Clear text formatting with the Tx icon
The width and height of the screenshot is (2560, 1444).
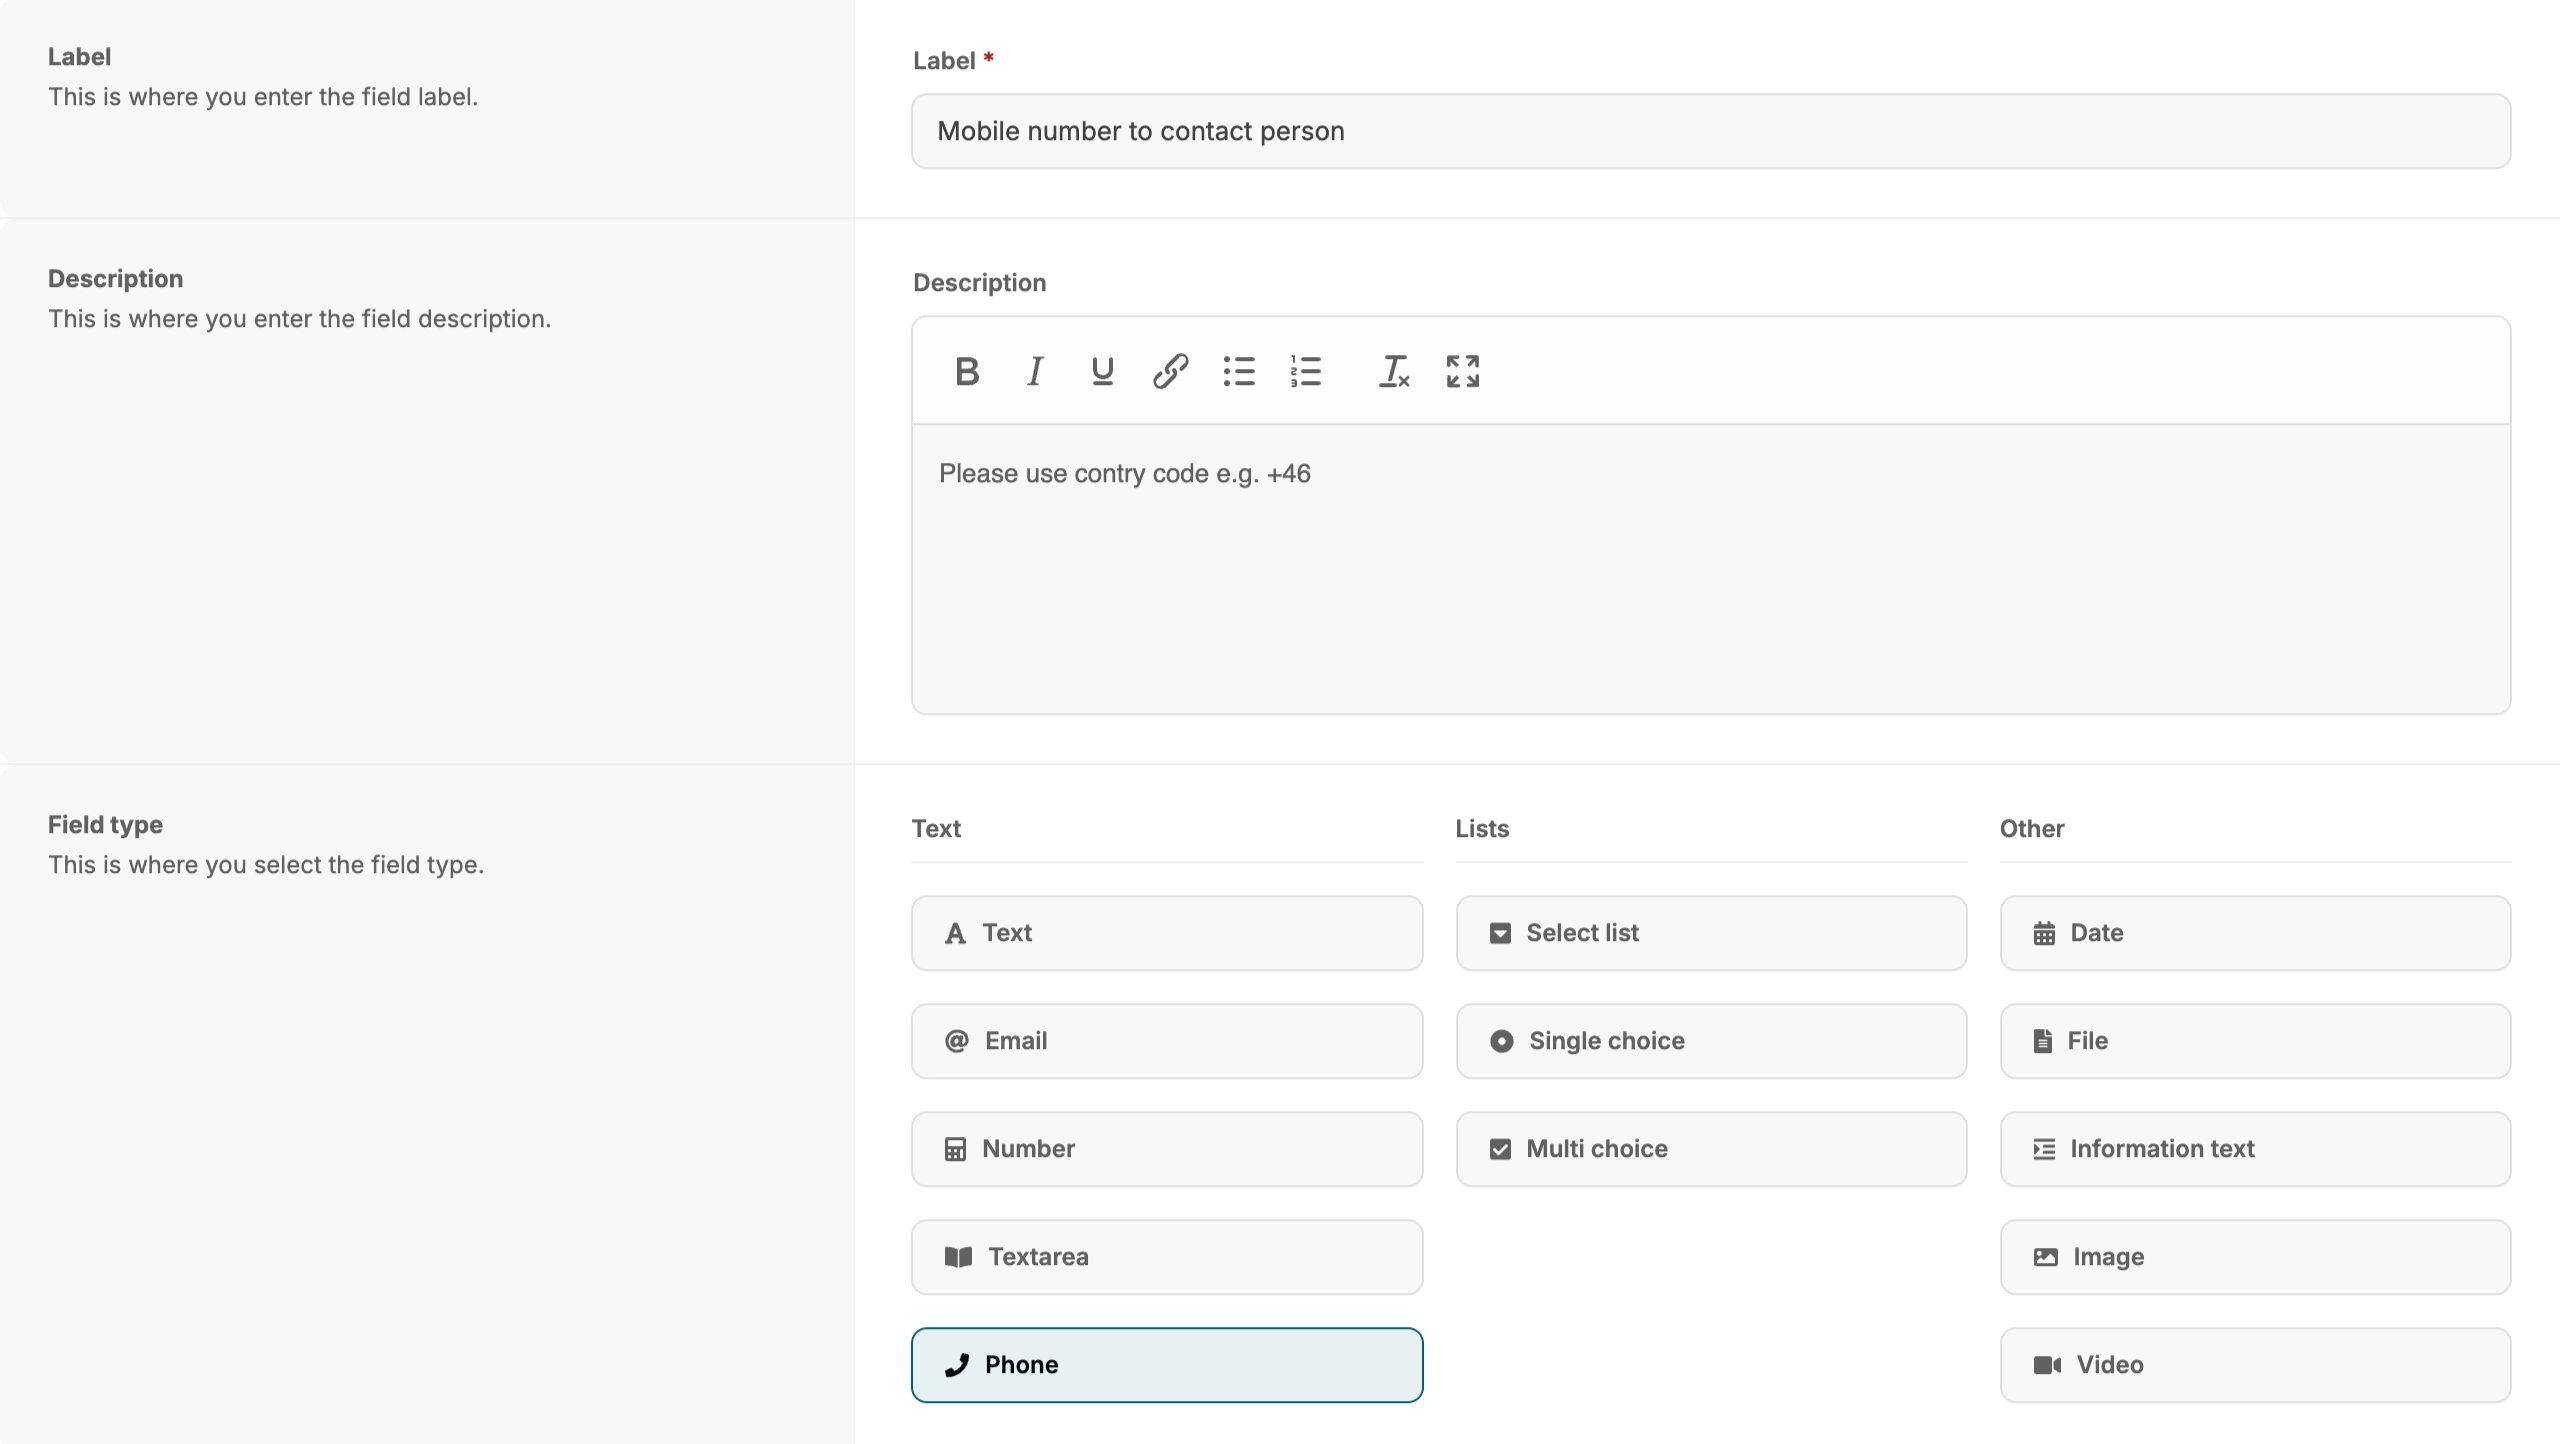point(1394,372)
